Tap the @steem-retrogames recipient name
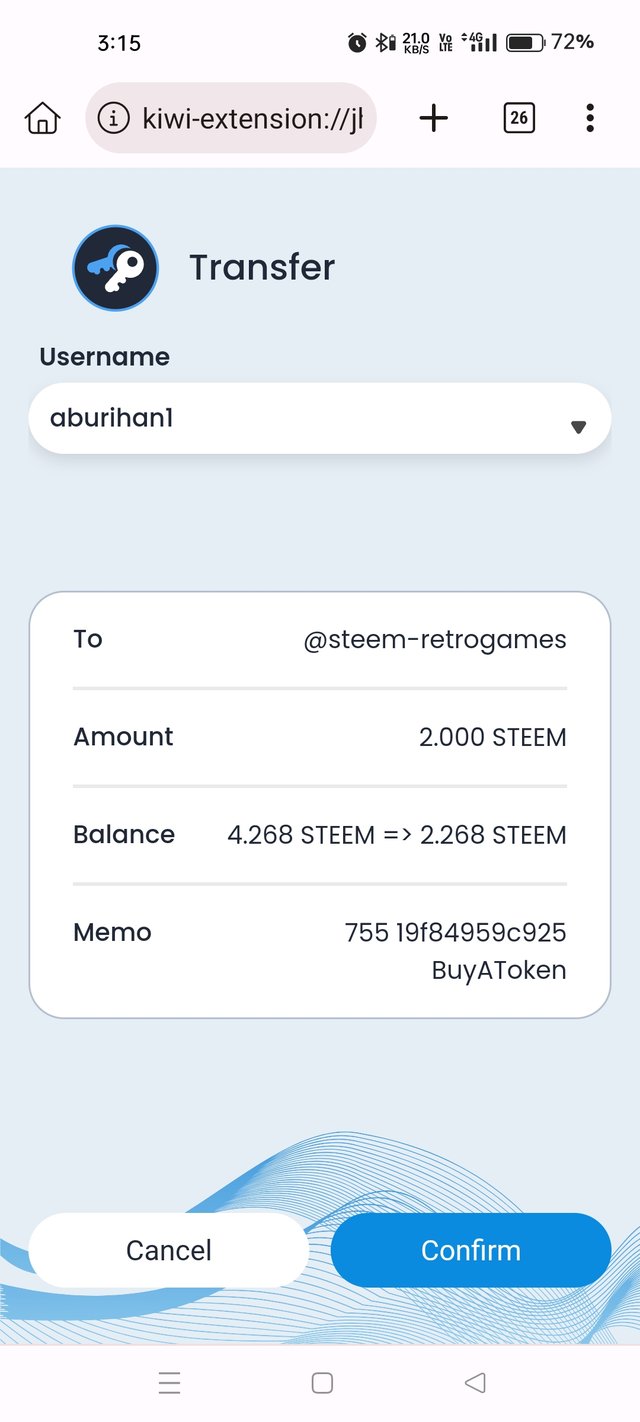Image resolution: width=640 pixels, height=1422 pixels. 434,639
